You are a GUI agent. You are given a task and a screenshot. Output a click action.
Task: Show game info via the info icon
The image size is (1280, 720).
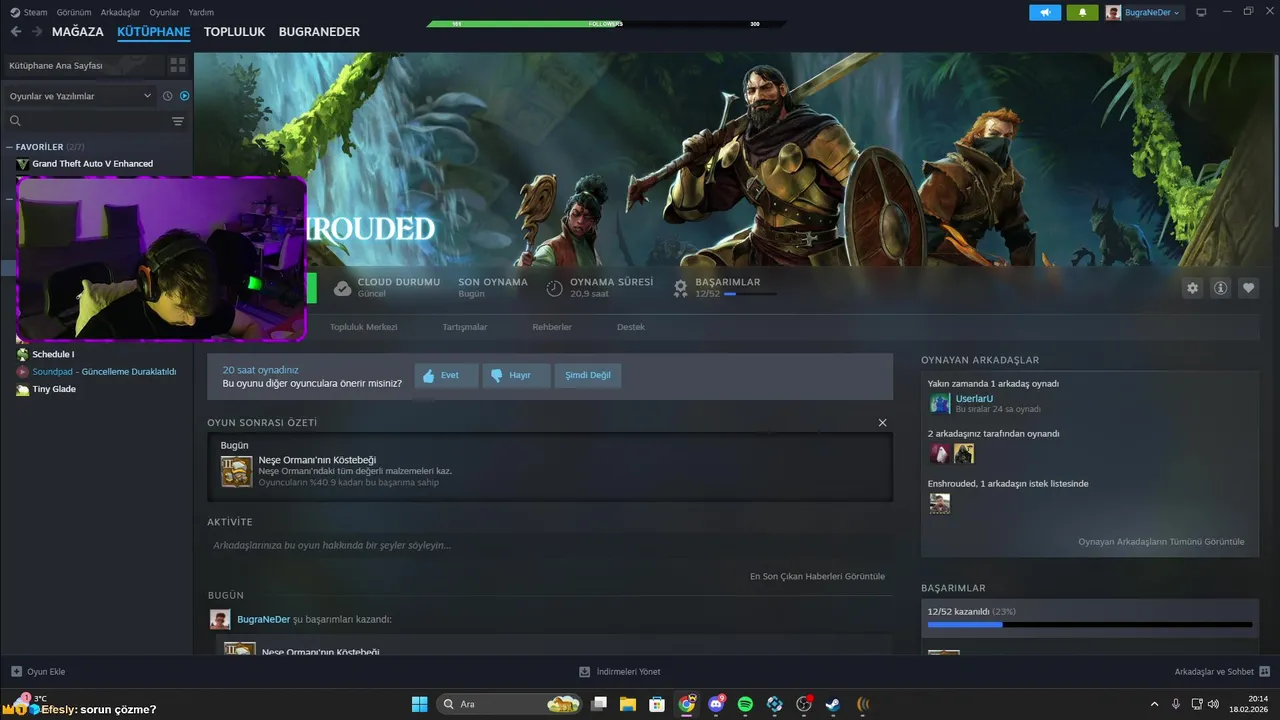point(1220,288)
